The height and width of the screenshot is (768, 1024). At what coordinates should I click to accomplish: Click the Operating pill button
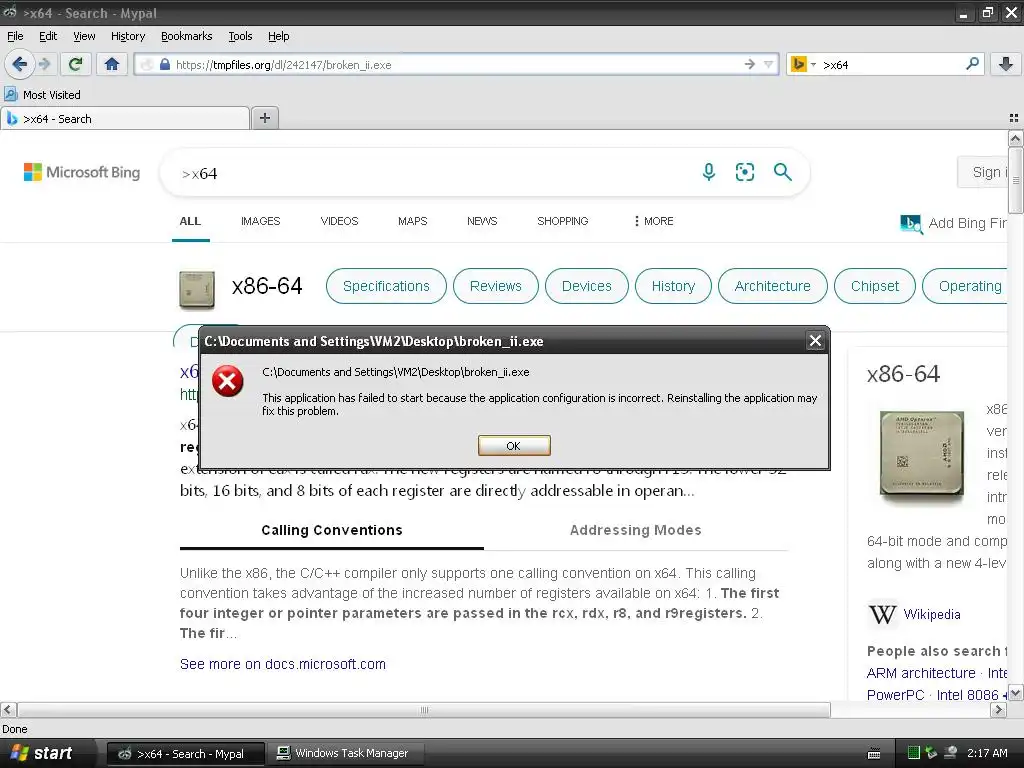click(965, 286)
